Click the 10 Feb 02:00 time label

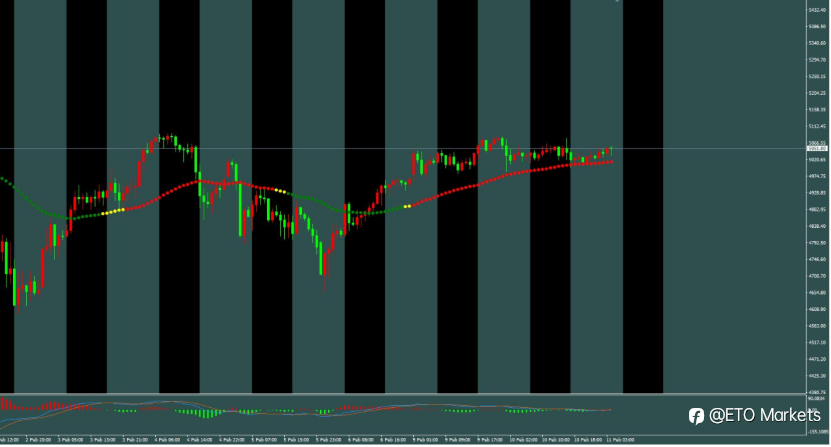click(x=523, y=440)
